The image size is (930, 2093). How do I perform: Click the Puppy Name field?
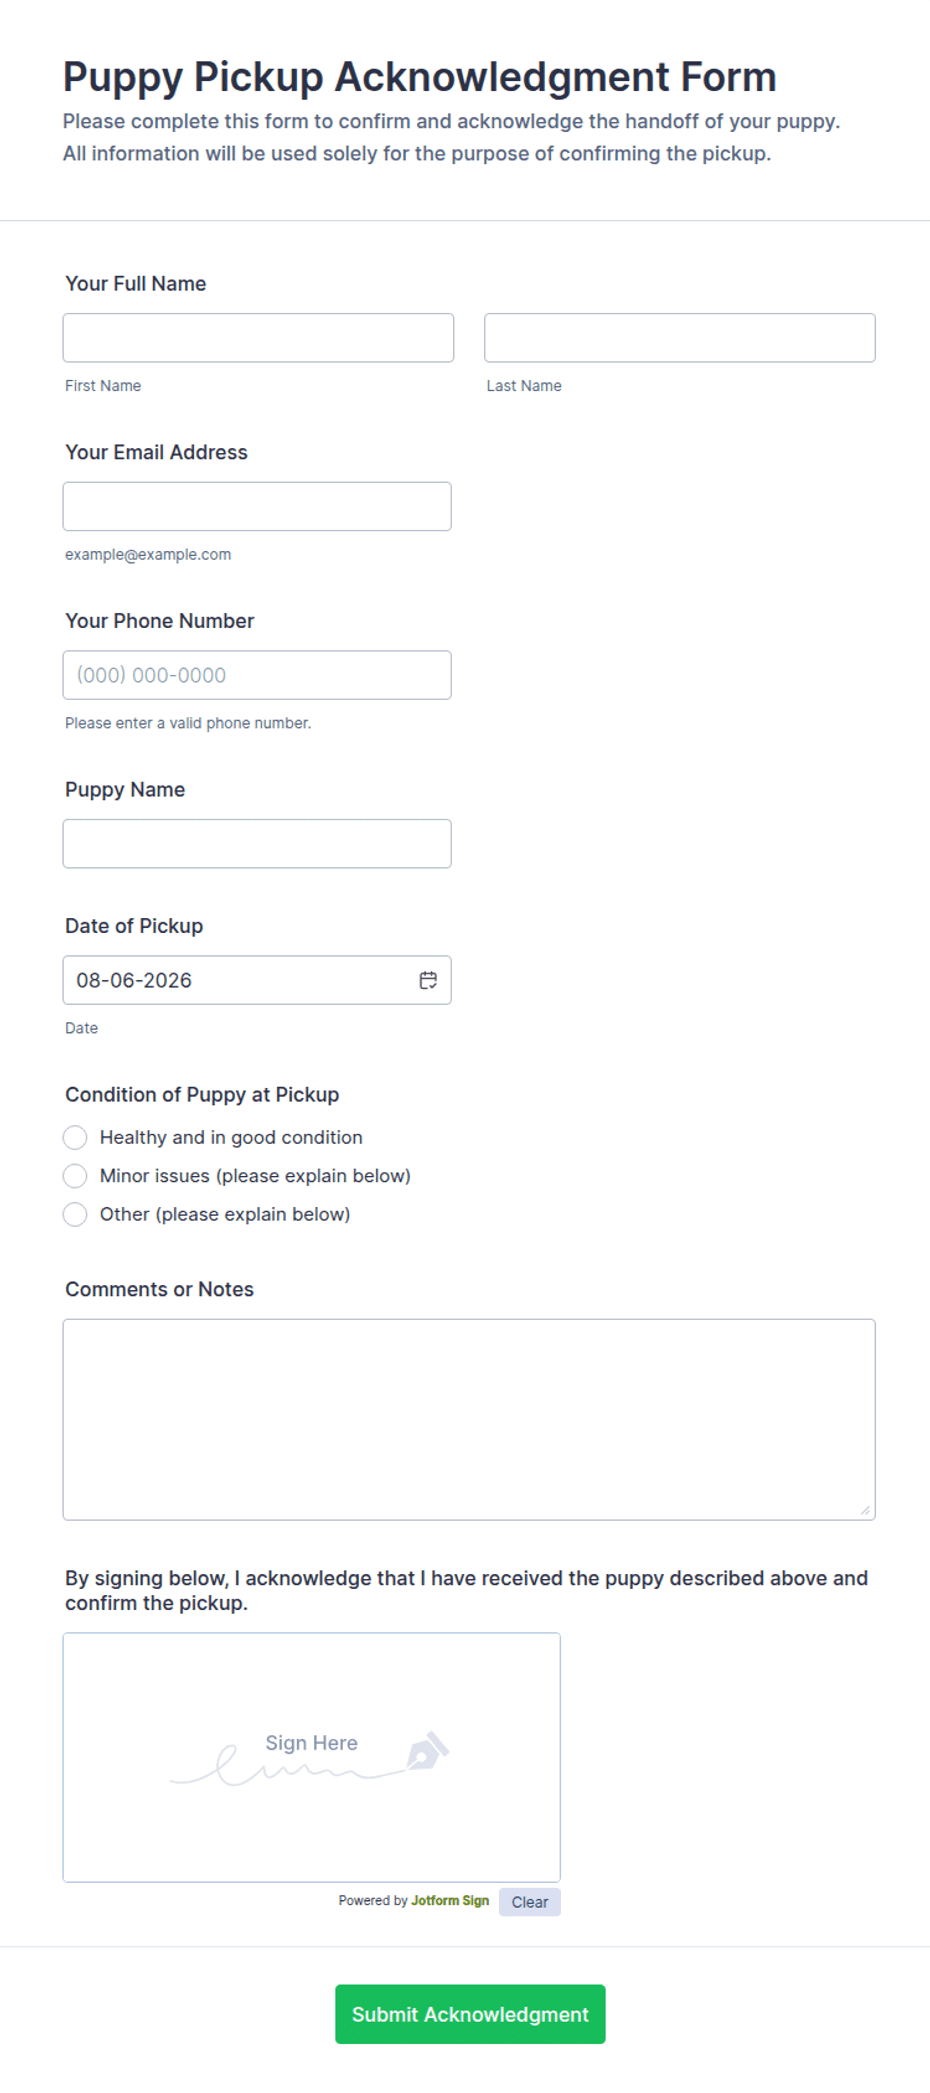coord(257,844)
